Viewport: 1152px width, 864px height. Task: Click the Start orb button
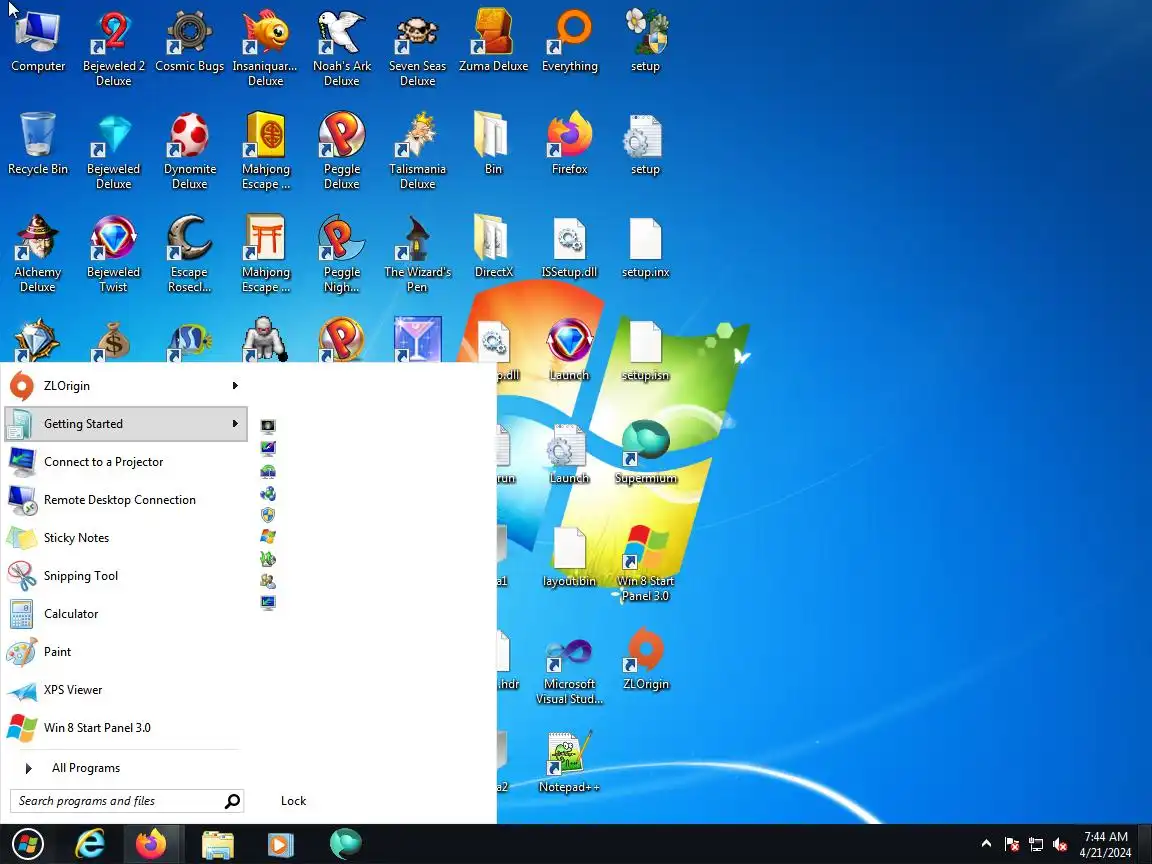tap(27, 844)
